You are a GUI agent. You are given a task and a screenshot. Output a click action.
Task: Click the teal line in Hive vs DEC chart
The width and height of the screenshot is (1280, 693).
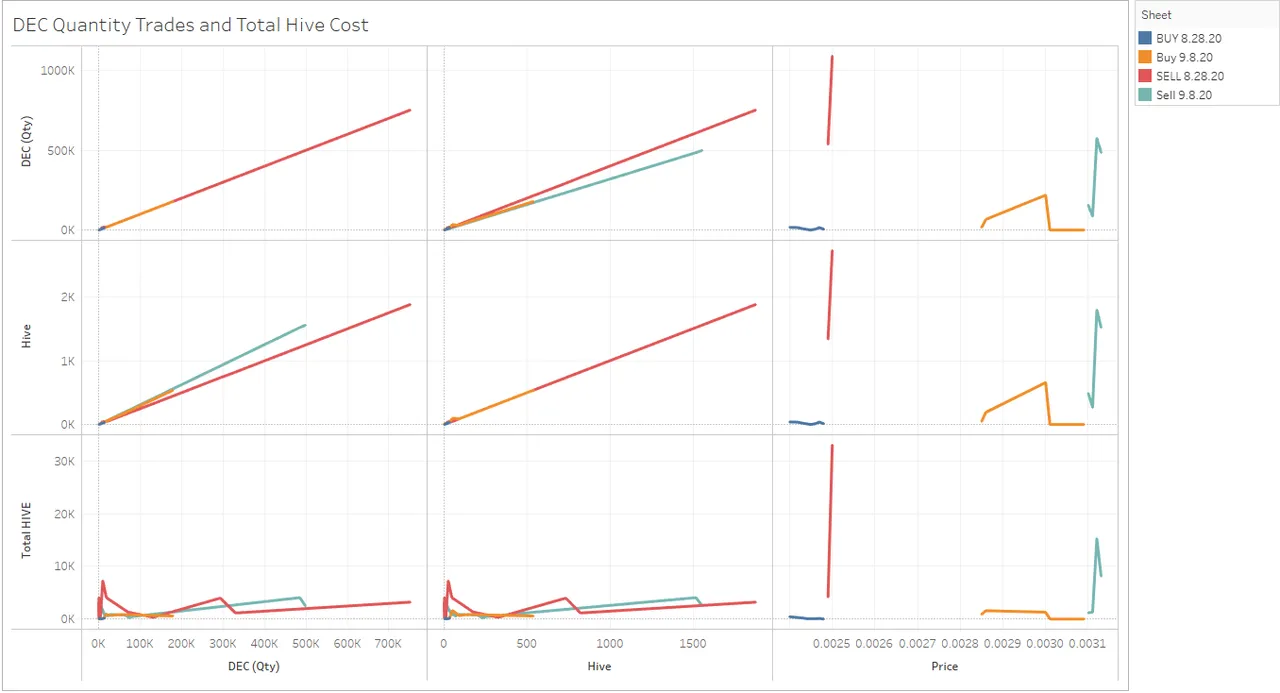pyautogui.click(x=240, y=356)
